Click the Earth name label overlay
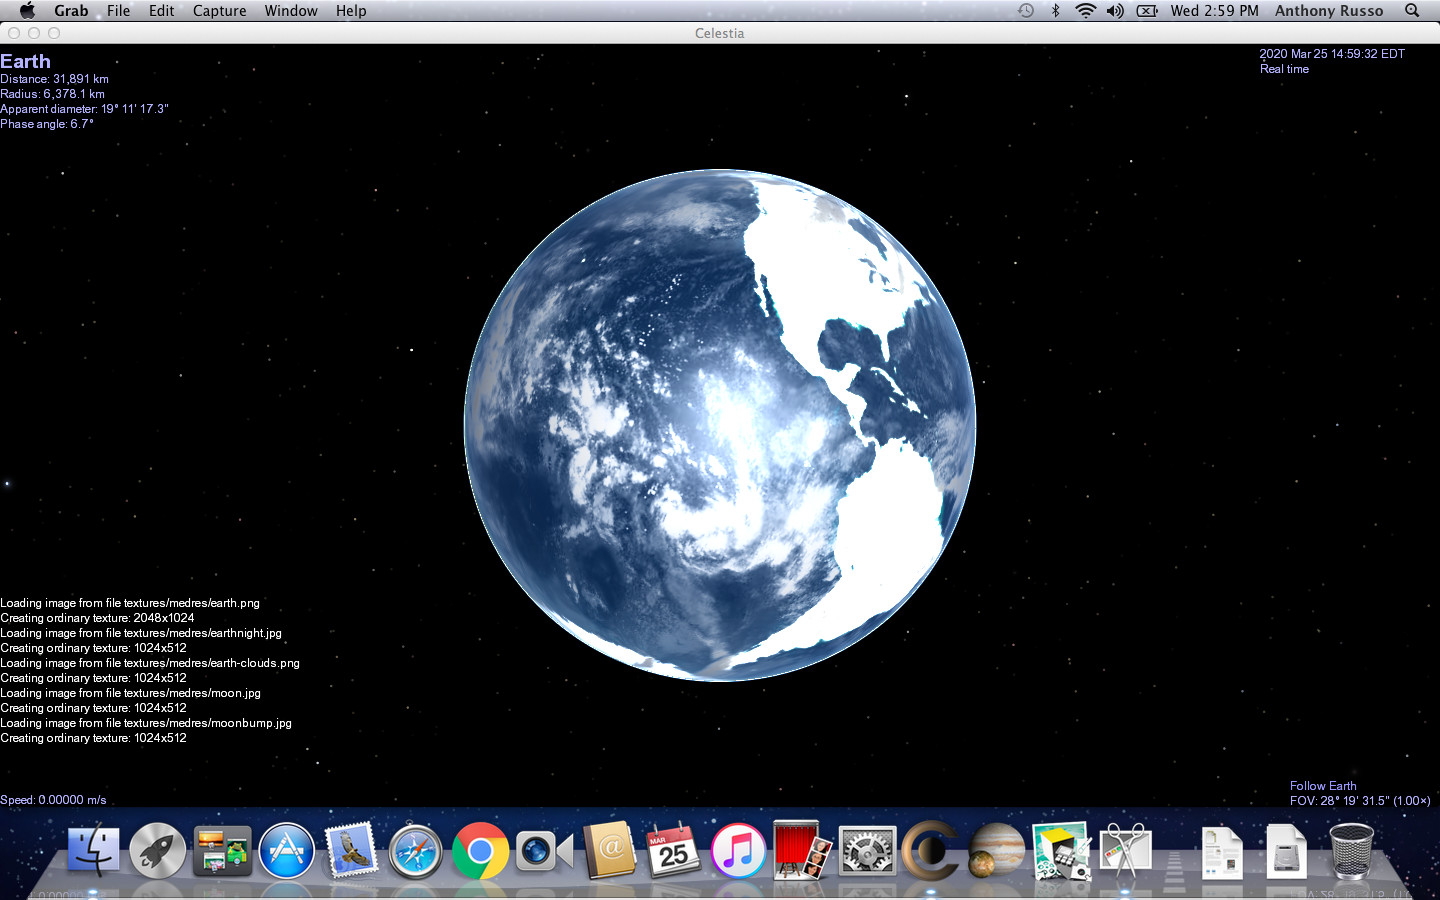Viewport: 1440px width, 900px height. (x=25, y=61)
